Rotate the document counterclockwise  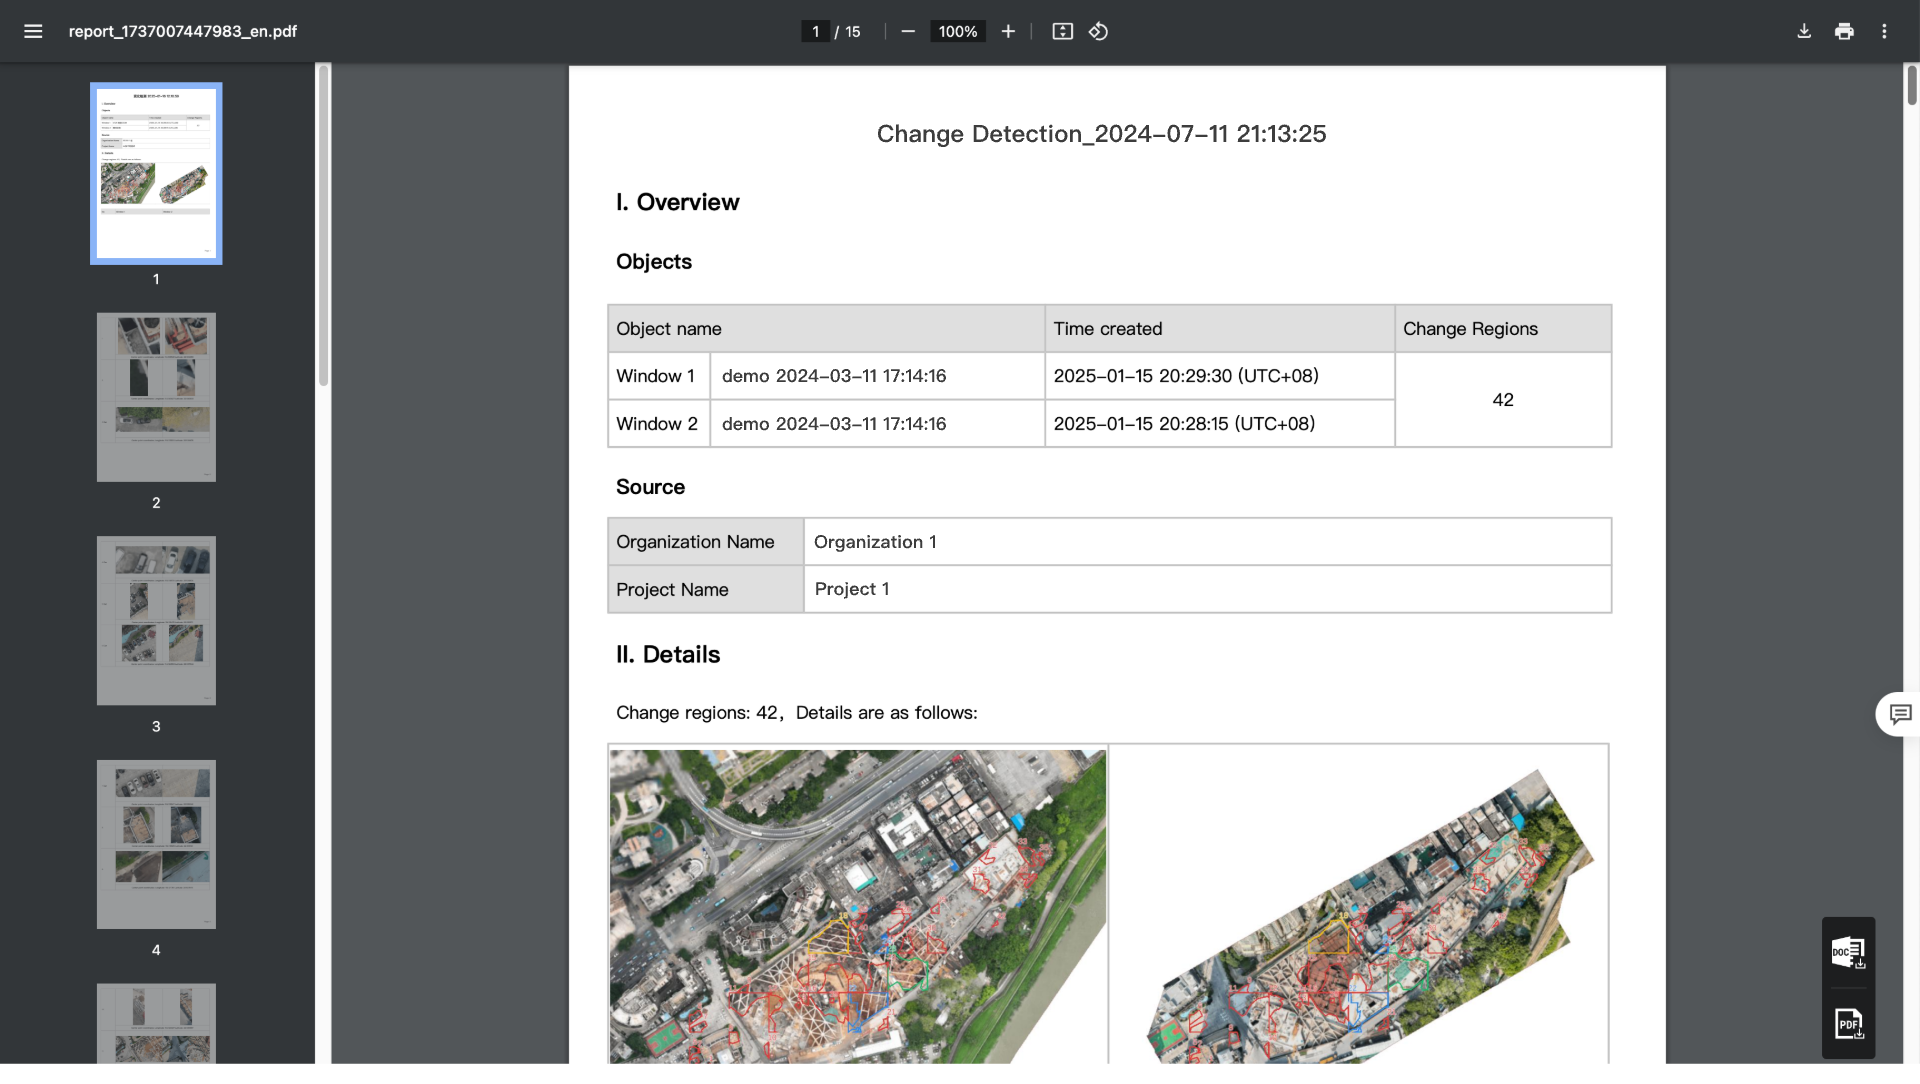[1098, 31]
